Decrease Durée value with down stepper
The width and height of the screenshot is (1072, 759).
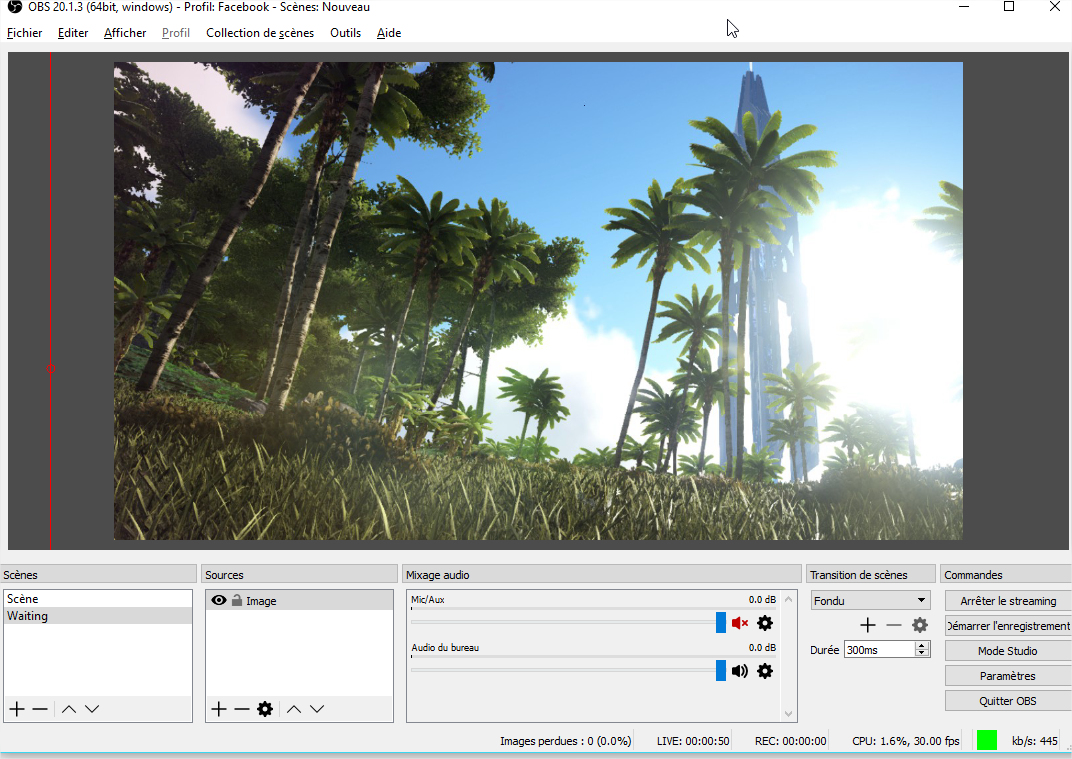(922, 654)
